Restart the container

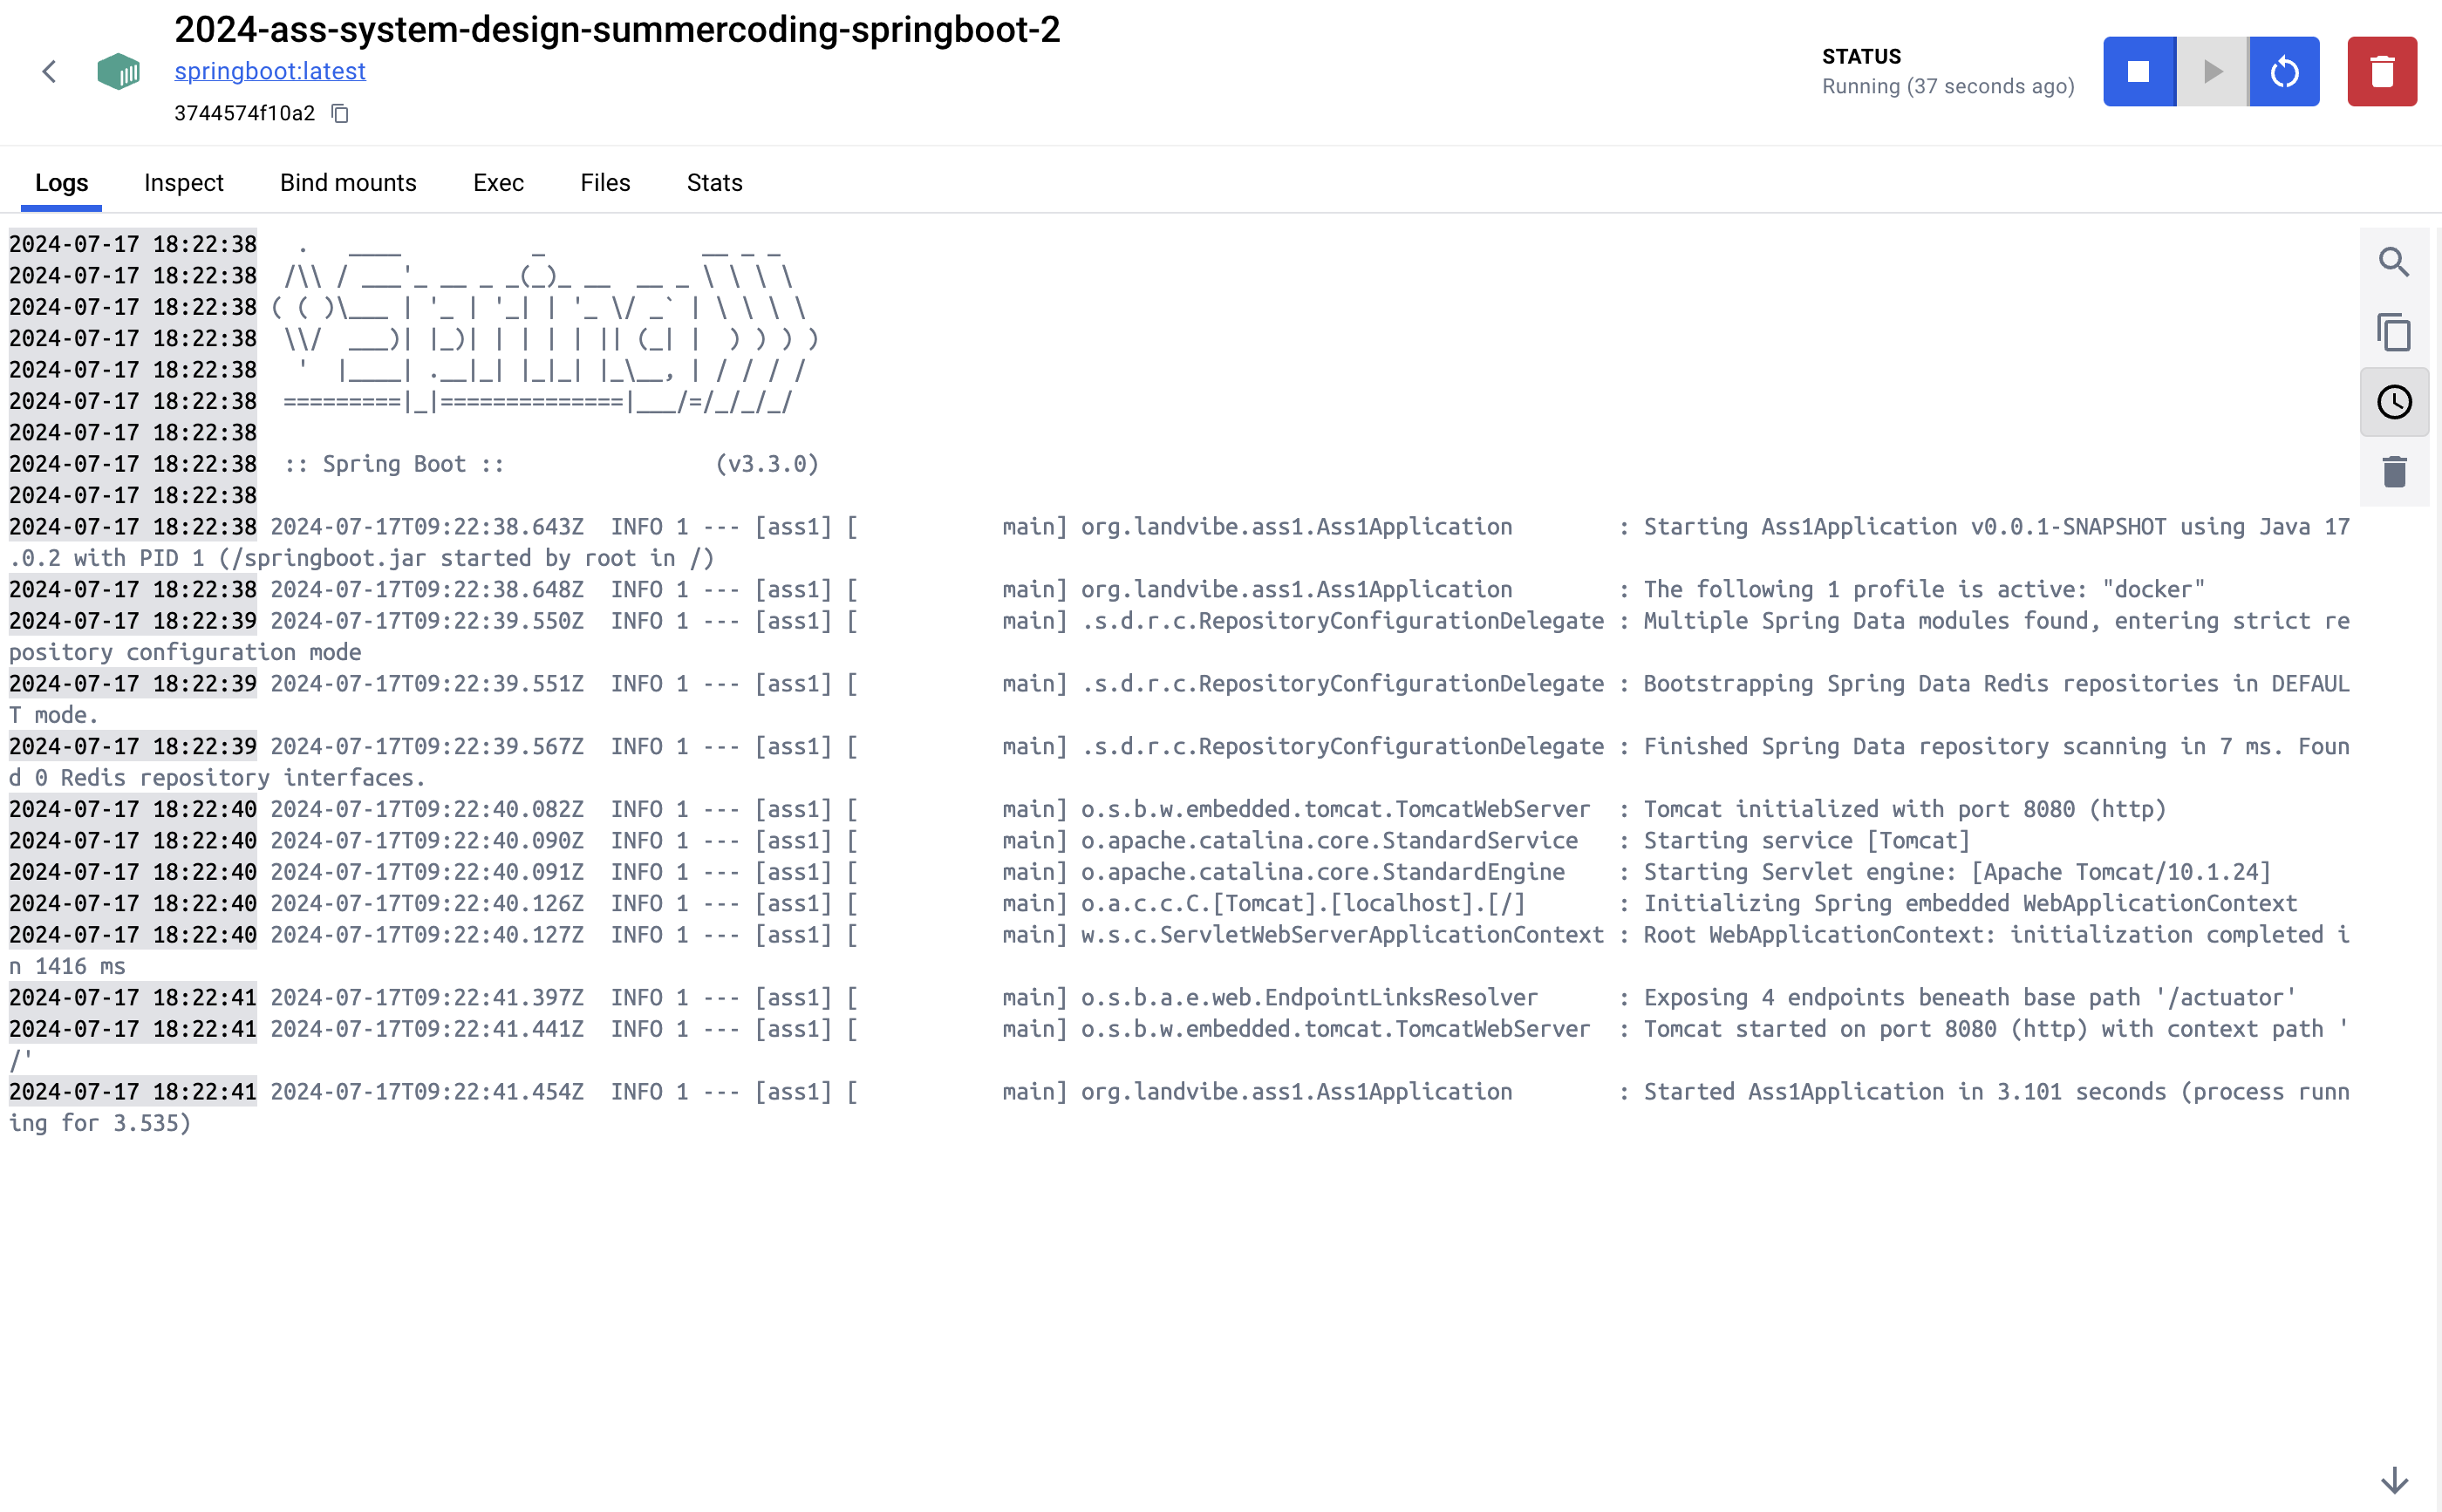click(2284, 71)
